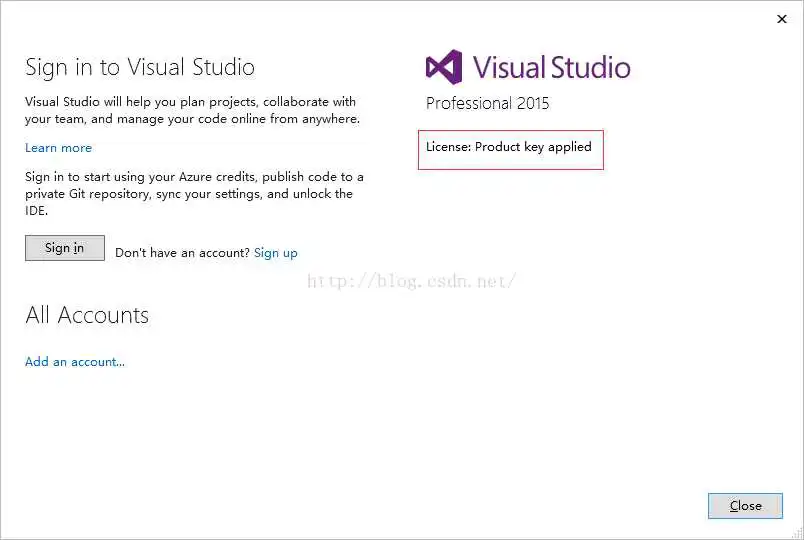Screen dimensions: 804x540
Task: Click the 'License:' label
Action: [x=448, y=147]
